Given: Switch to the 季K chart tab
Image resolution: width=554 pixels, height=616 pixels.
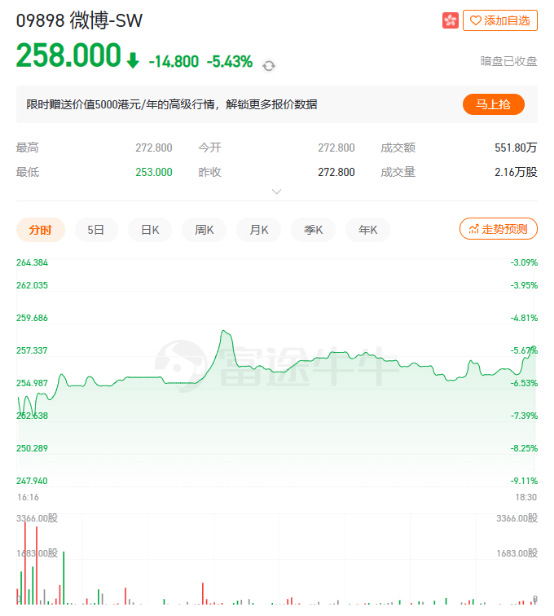Looking at the screenshot, I should tap(313, 230).
